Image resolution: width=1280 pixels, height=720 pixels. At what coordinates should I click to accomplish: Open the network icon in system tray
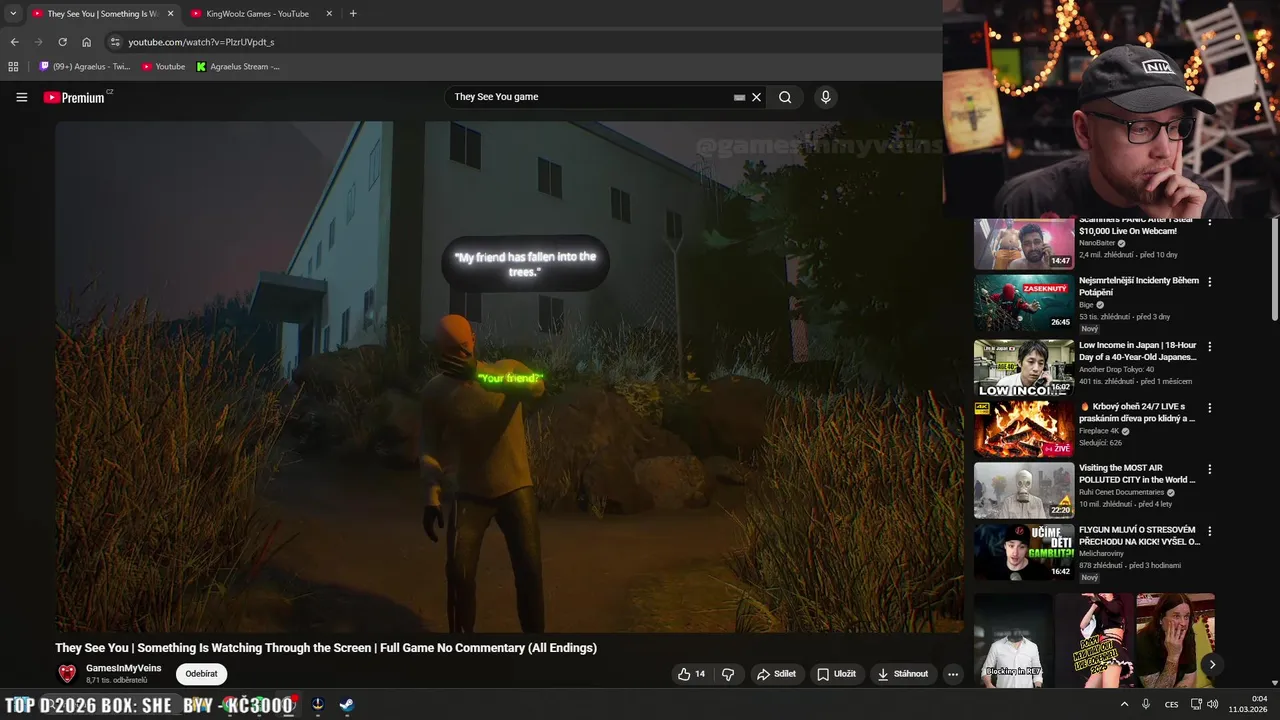coord(1196,704)
